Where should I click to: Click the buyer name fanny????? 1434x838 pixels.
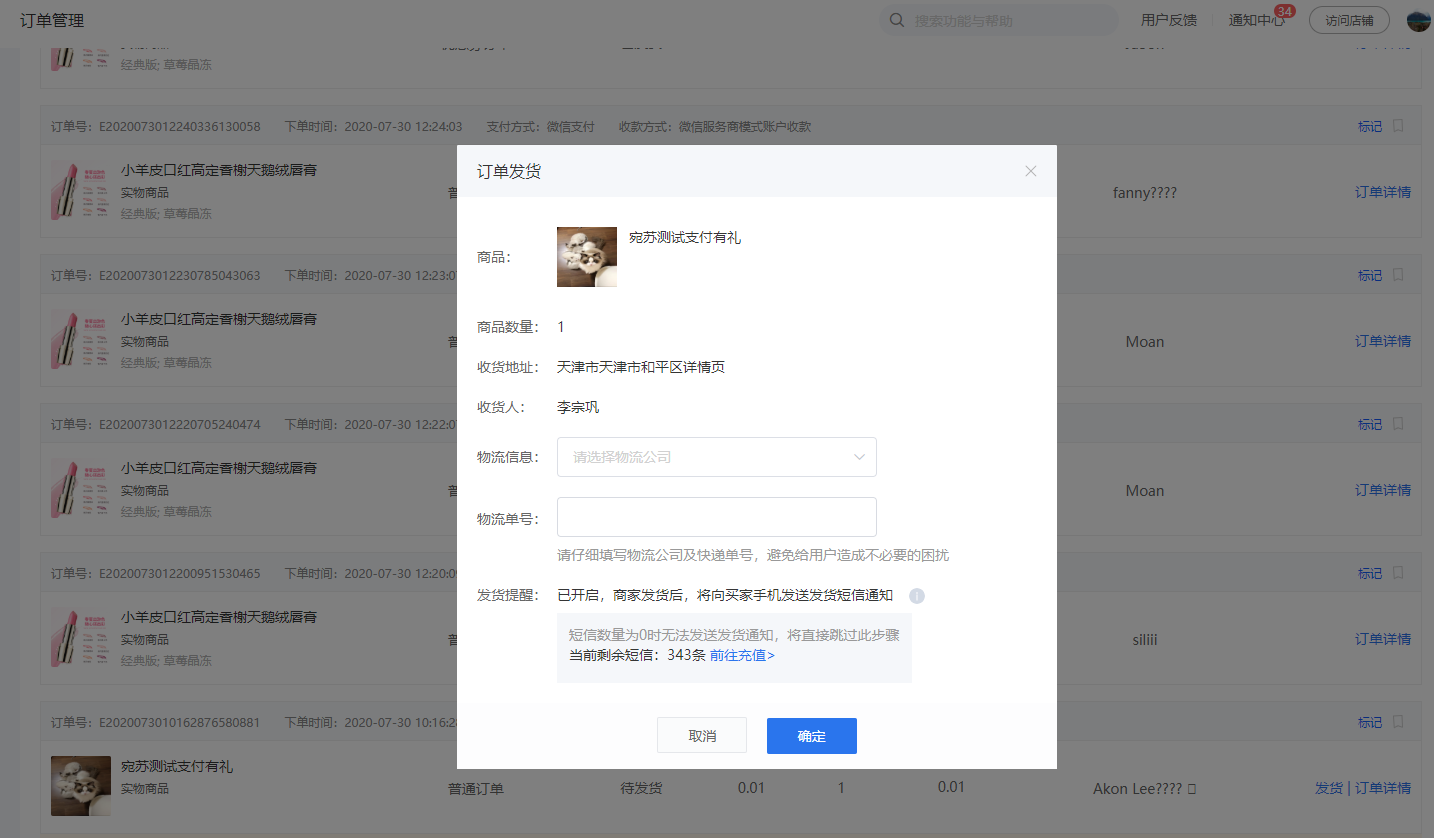click(x=1144, y=192)
